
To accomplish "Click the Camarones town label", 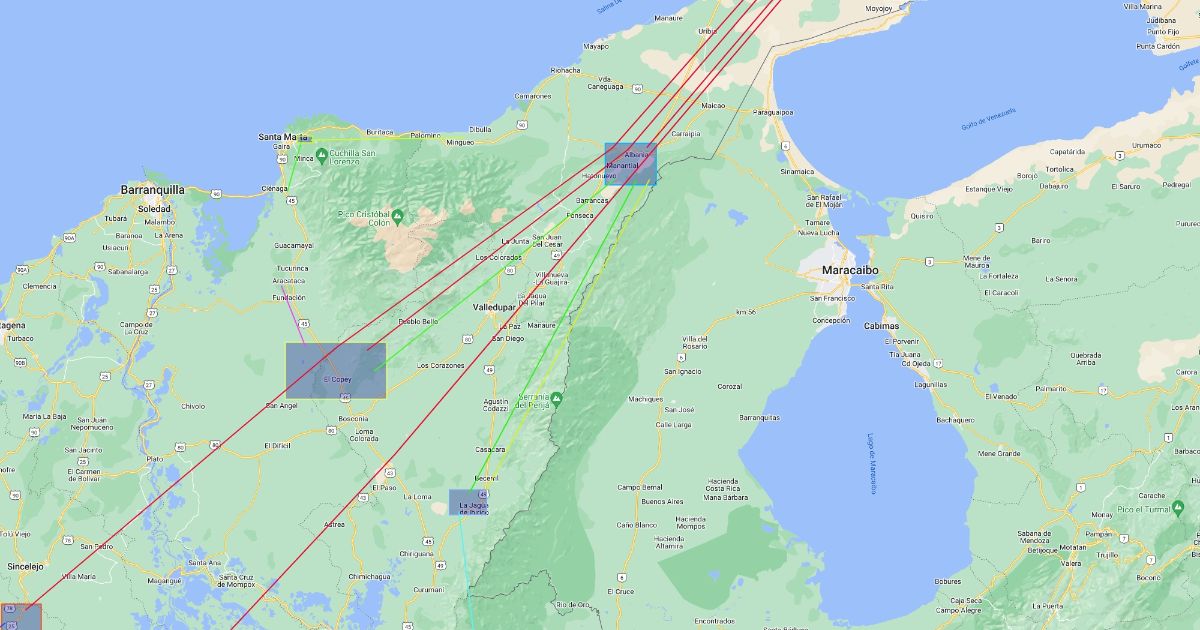I will pos(533,95).
